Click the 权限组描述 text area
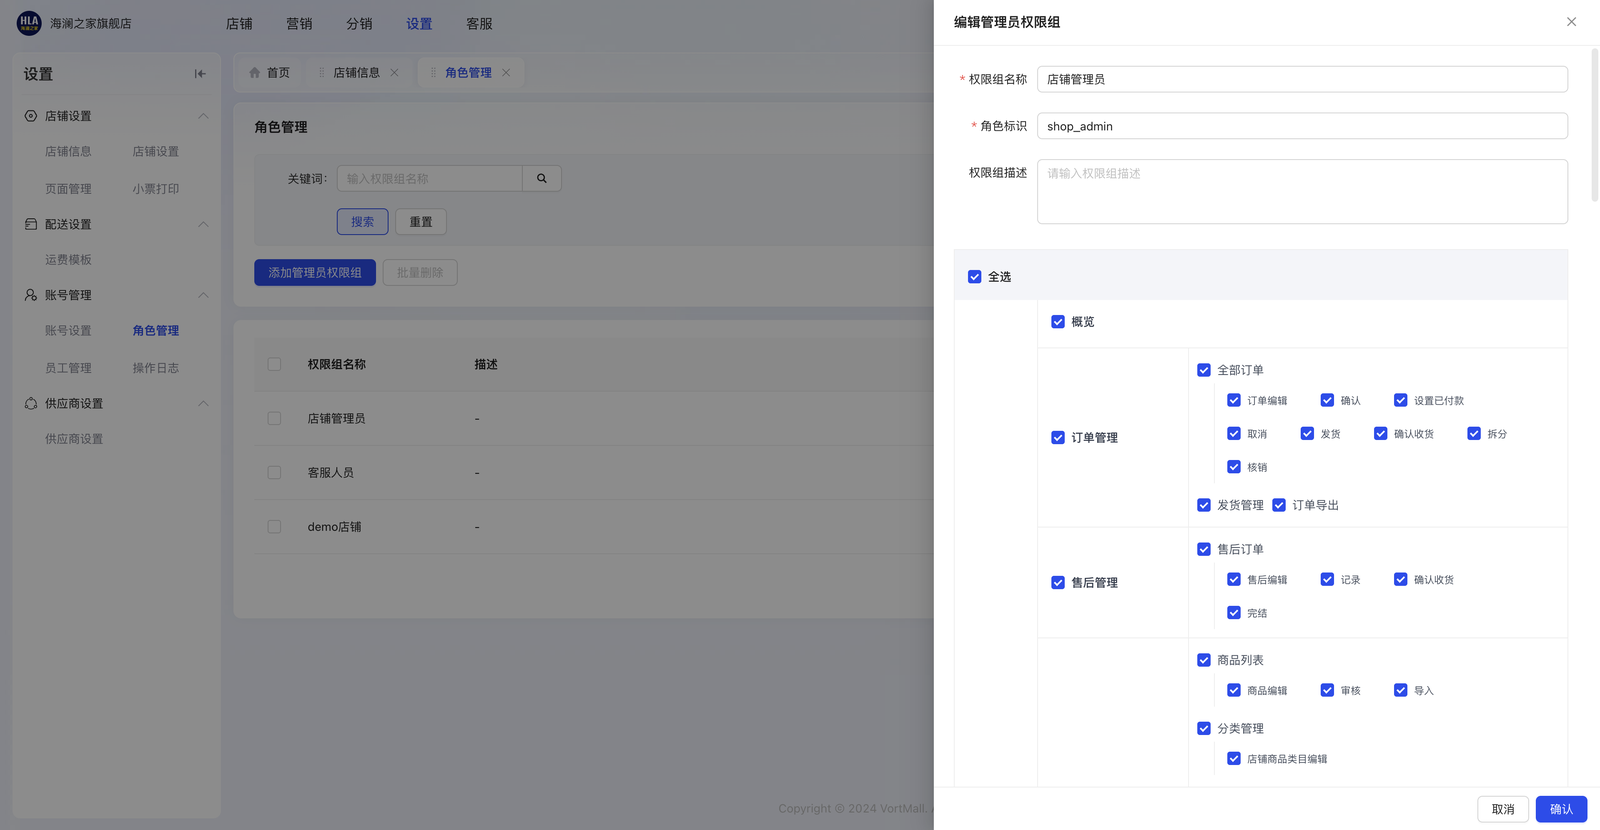Screen dimensions: 1600x830 click(x=1301, y=192)
